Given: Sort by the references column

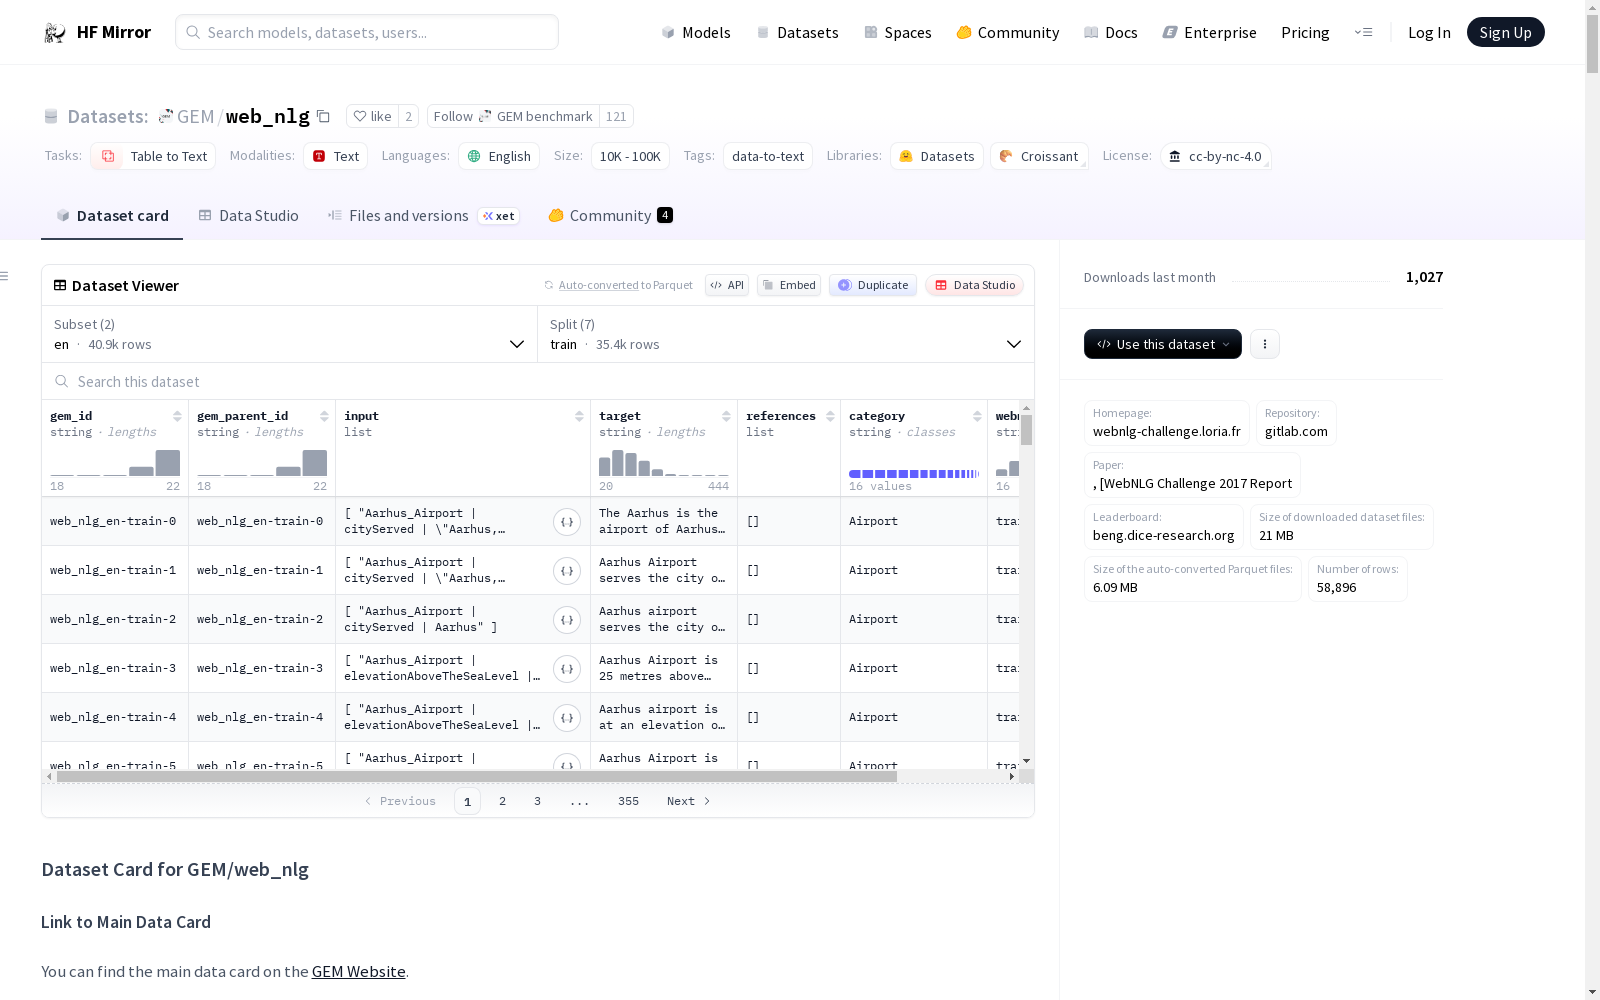Looking at the screenshot, I should (x=830, y=416).
